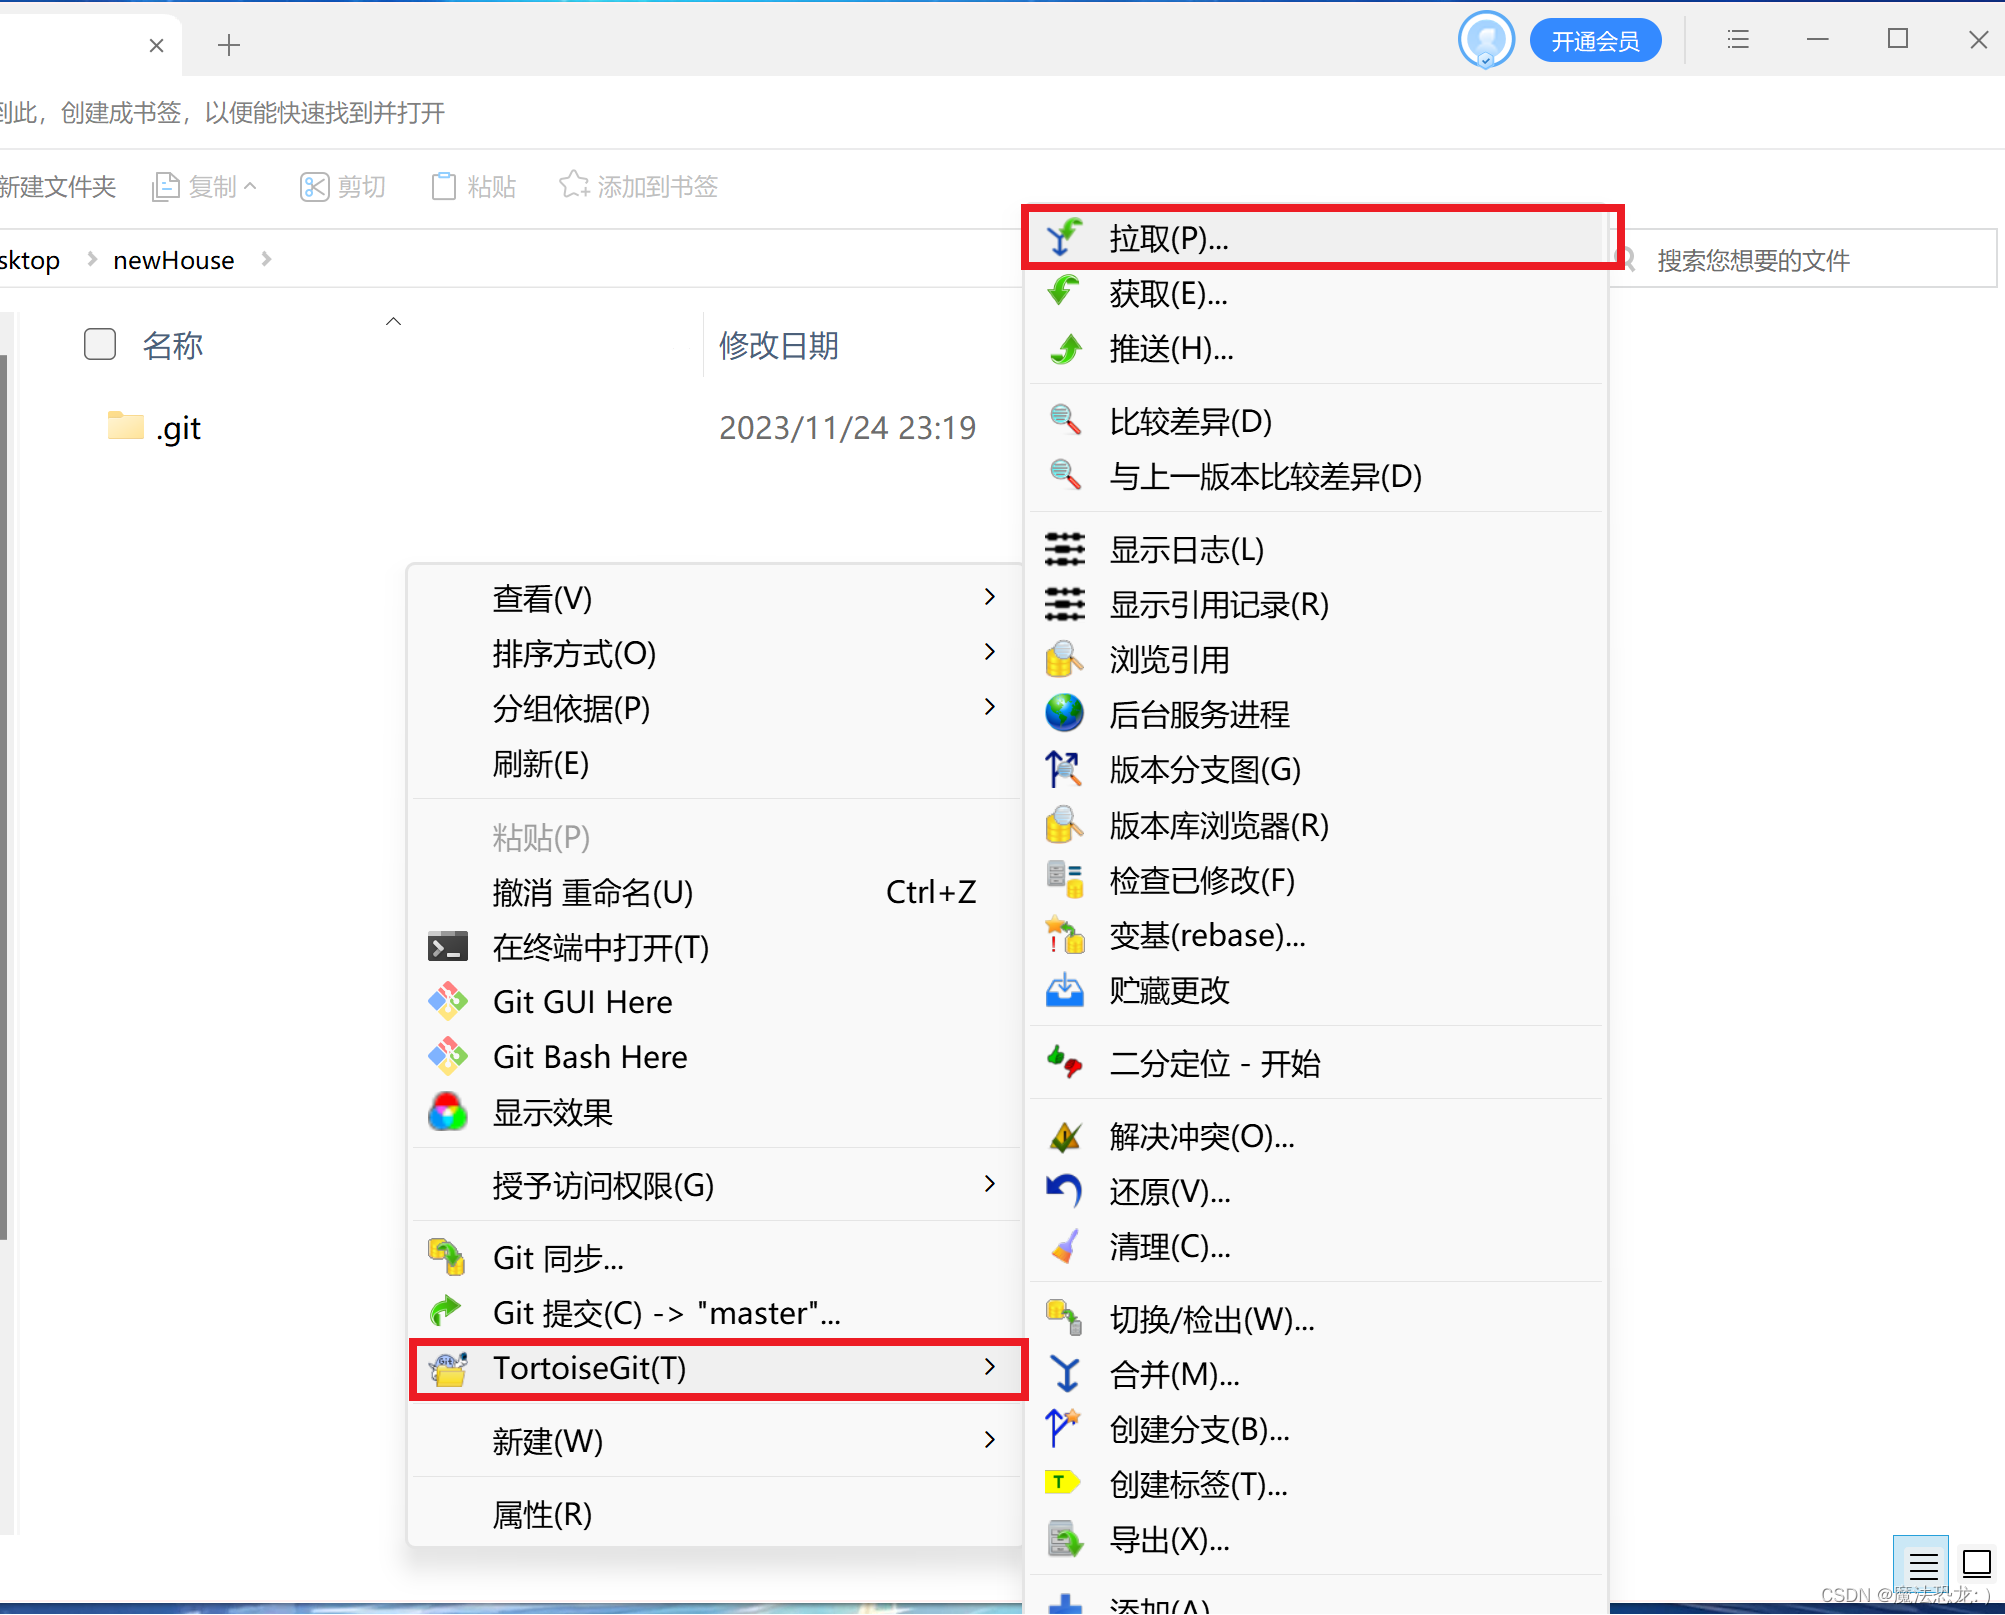Viewport: 2005px width, 1615px height.
Task: Choose Git 提交(C) -> "master" entry
Action: [666, 1313]
